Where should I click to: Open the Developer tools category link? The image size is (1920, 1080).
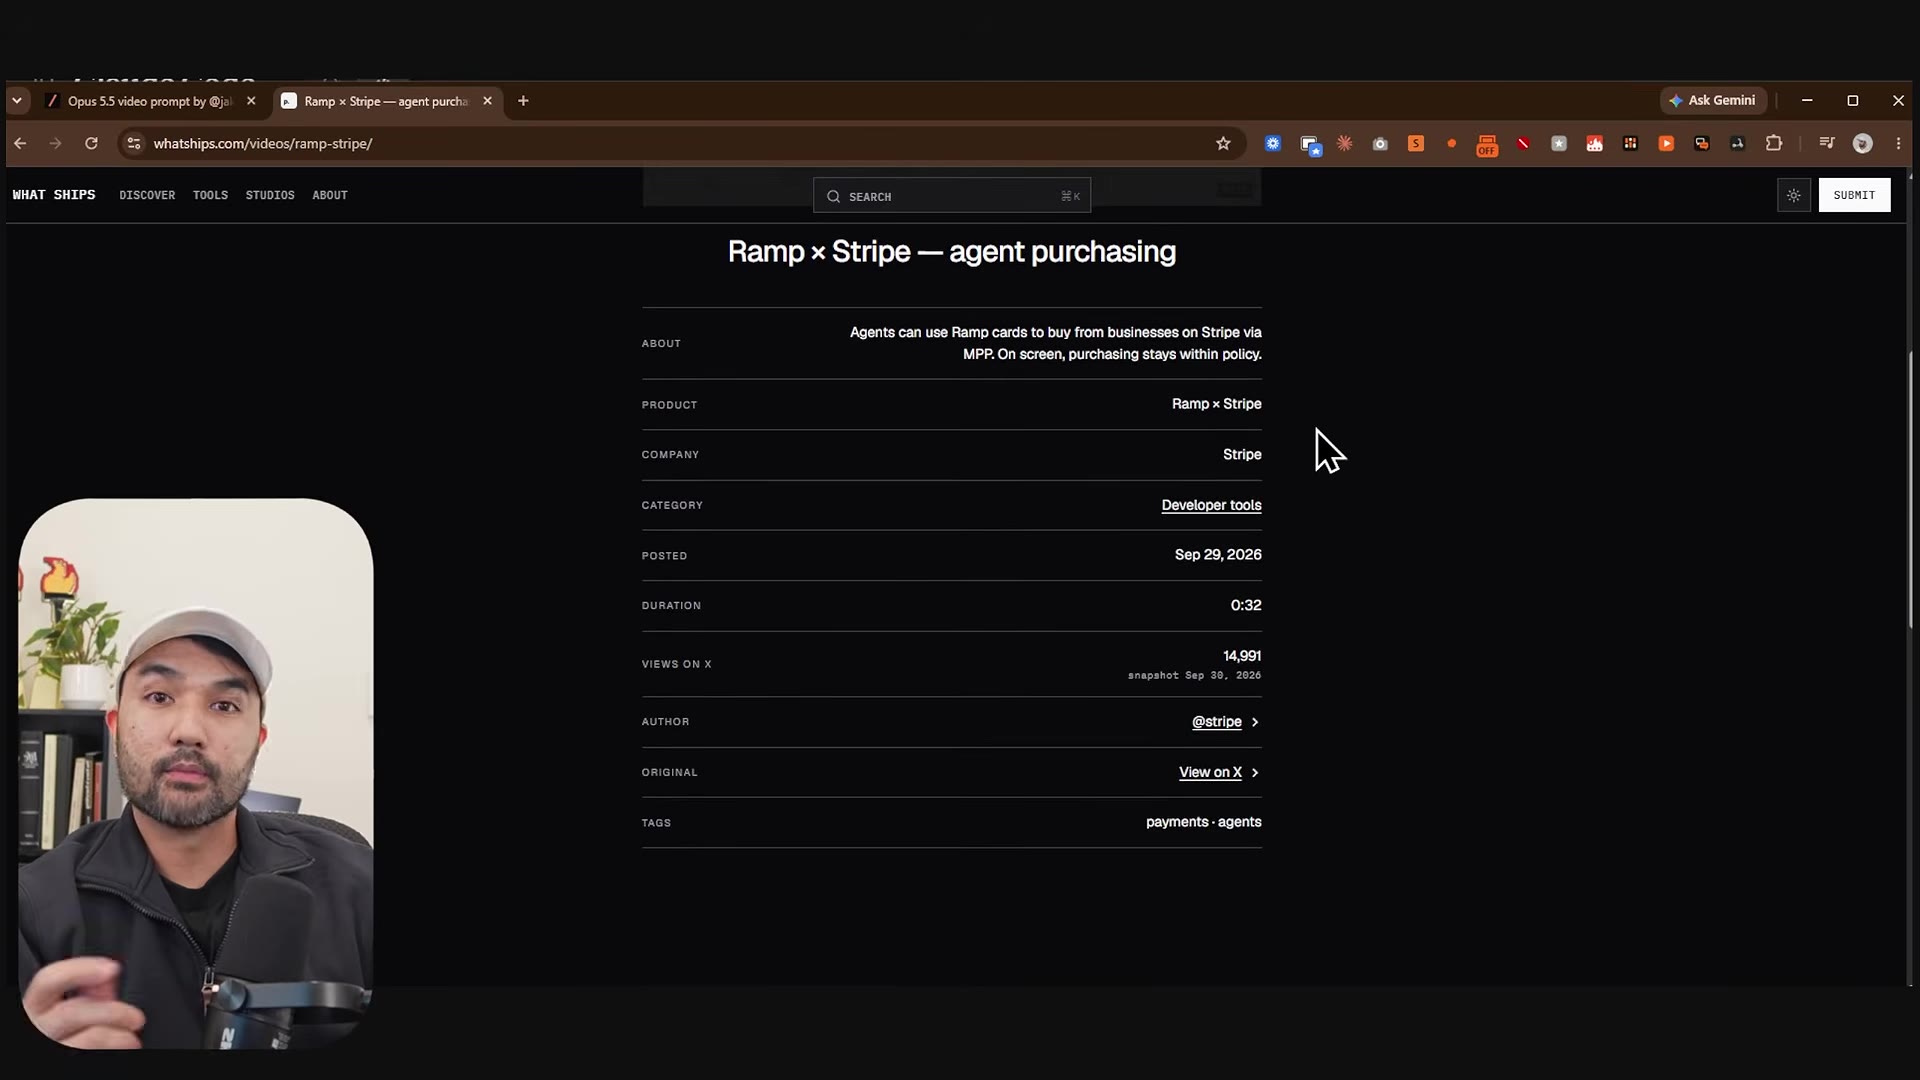(1211, 505)
